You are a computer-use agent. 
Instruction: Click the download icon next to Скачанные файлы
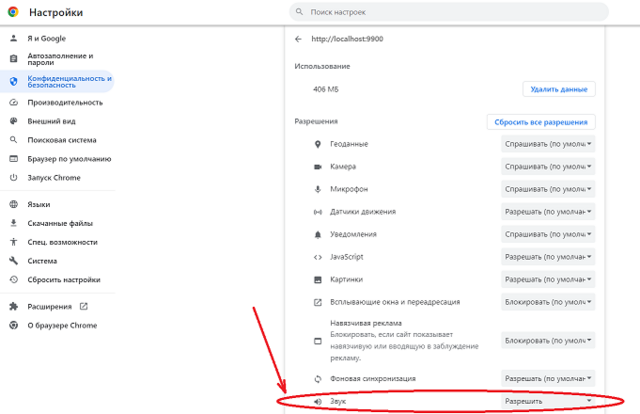point(13,223)
